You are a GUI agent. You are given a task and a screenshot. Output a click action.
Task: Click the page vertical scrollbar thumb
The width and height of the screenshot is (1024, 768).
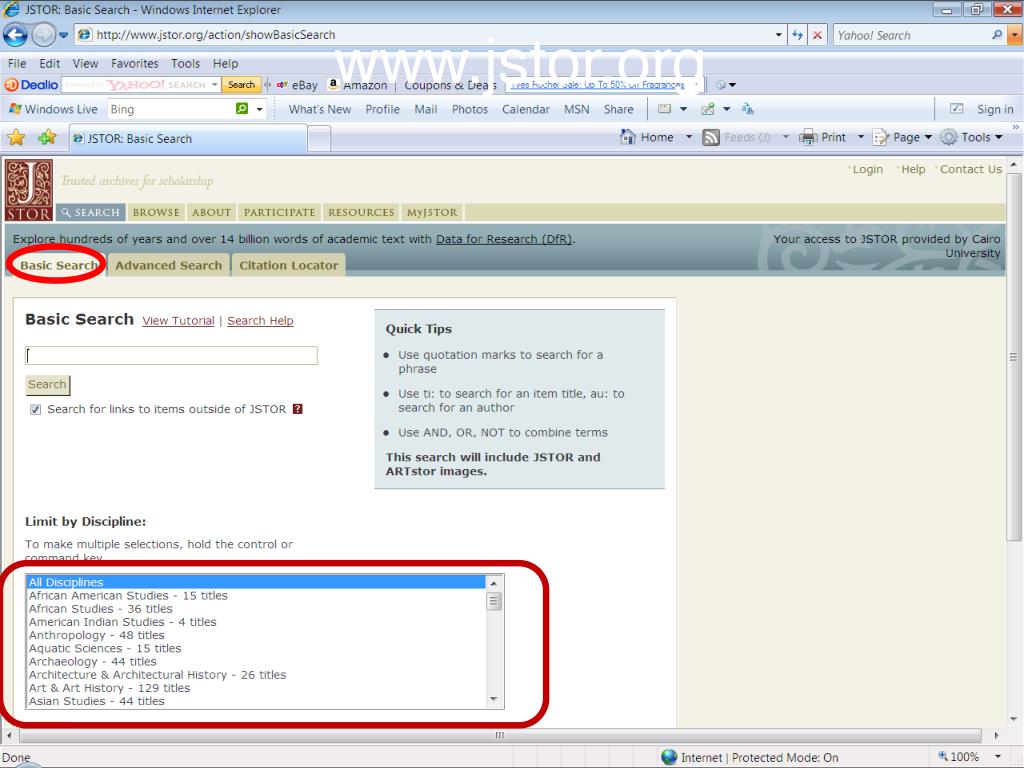click(x=1013, y=357)
